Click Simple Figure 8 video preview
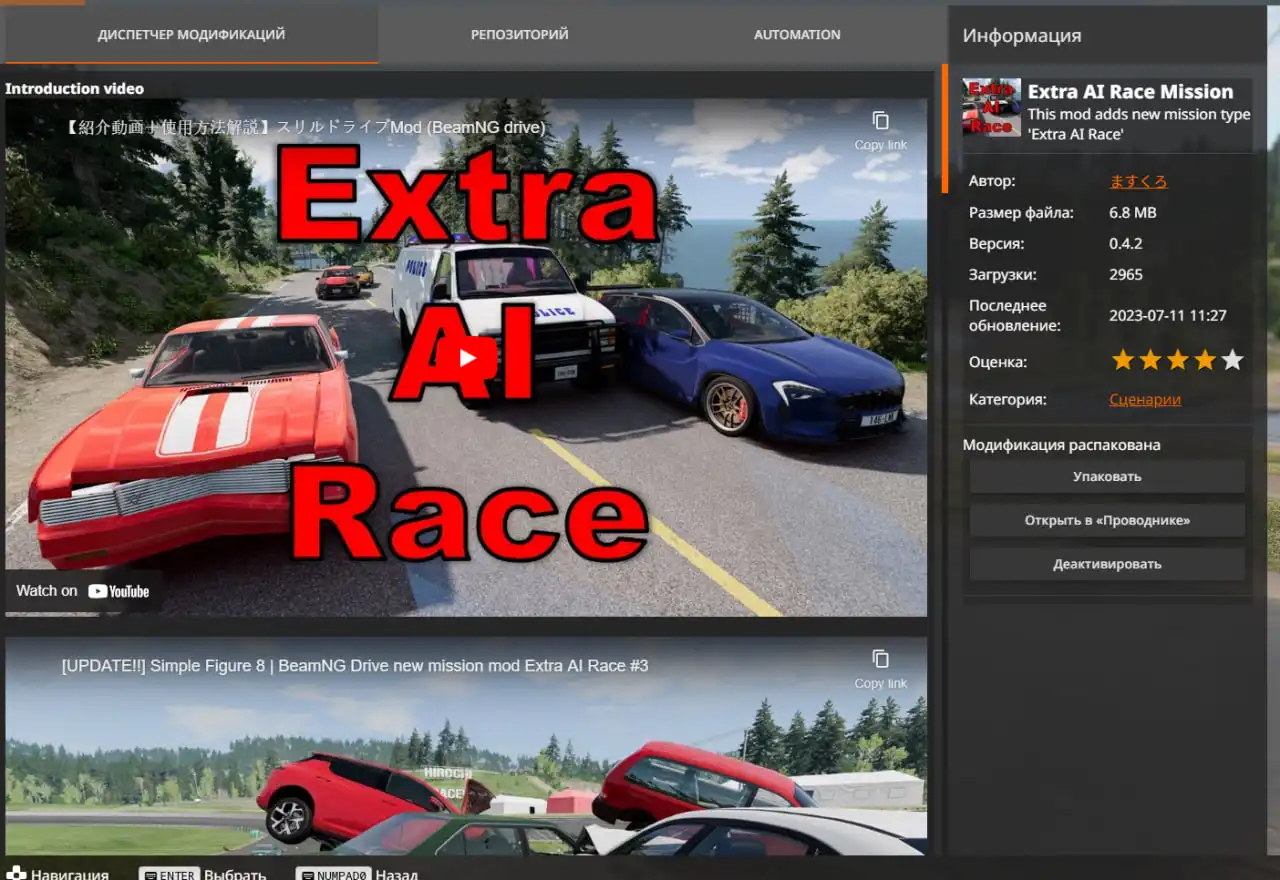 tap(466, 746)
